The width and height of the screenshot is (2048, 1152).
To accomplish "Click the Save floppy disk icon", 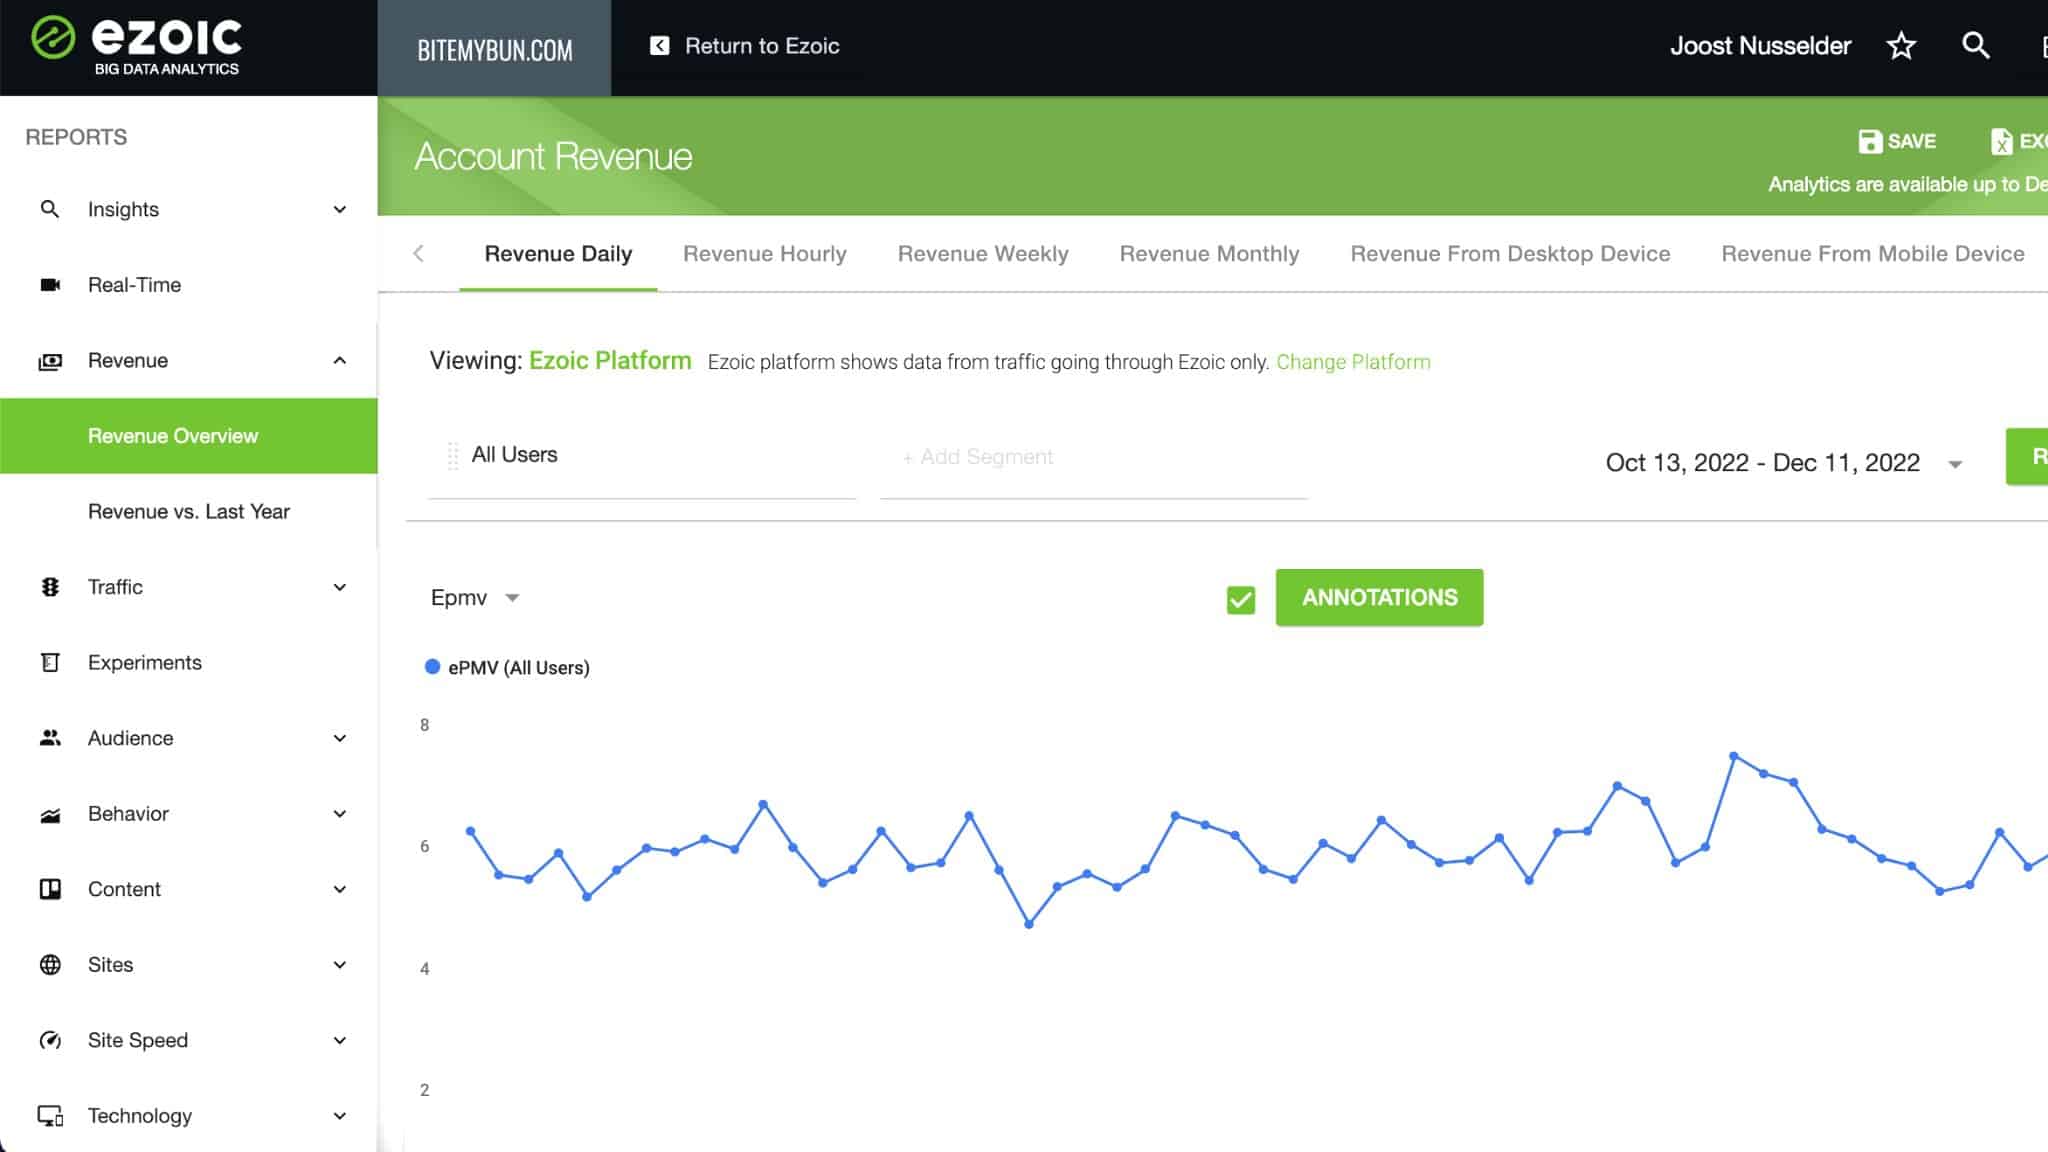I will (x=1869, y=141).
